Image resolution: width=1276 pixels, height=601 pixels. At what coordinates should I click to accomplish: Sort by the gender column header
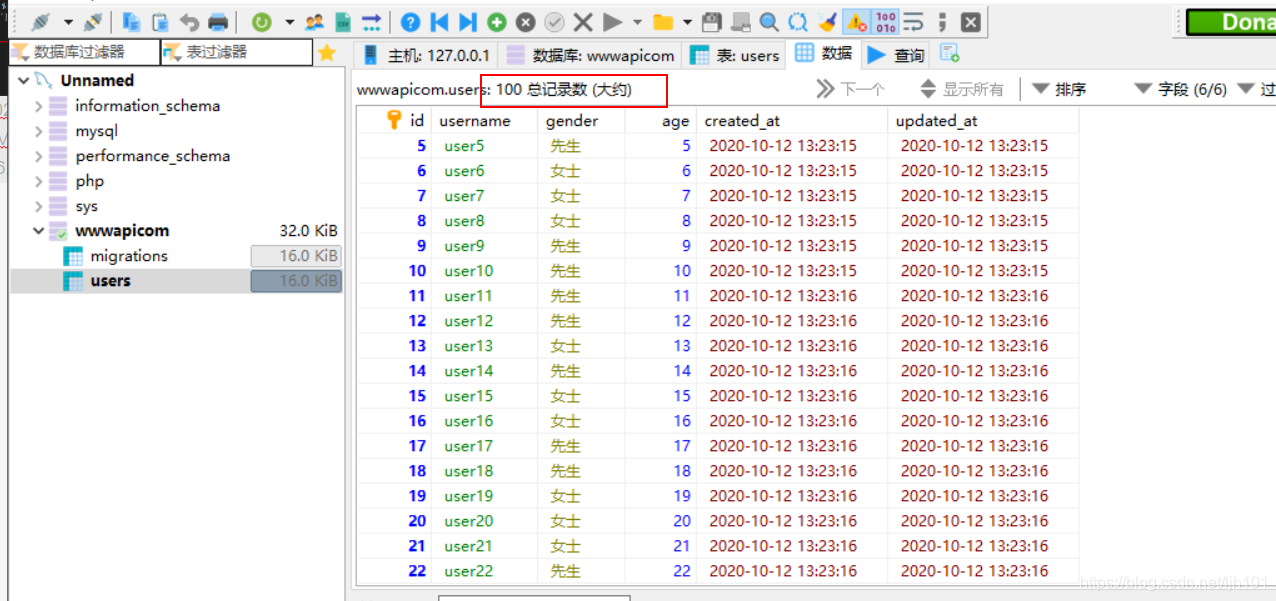pos(581,120)
